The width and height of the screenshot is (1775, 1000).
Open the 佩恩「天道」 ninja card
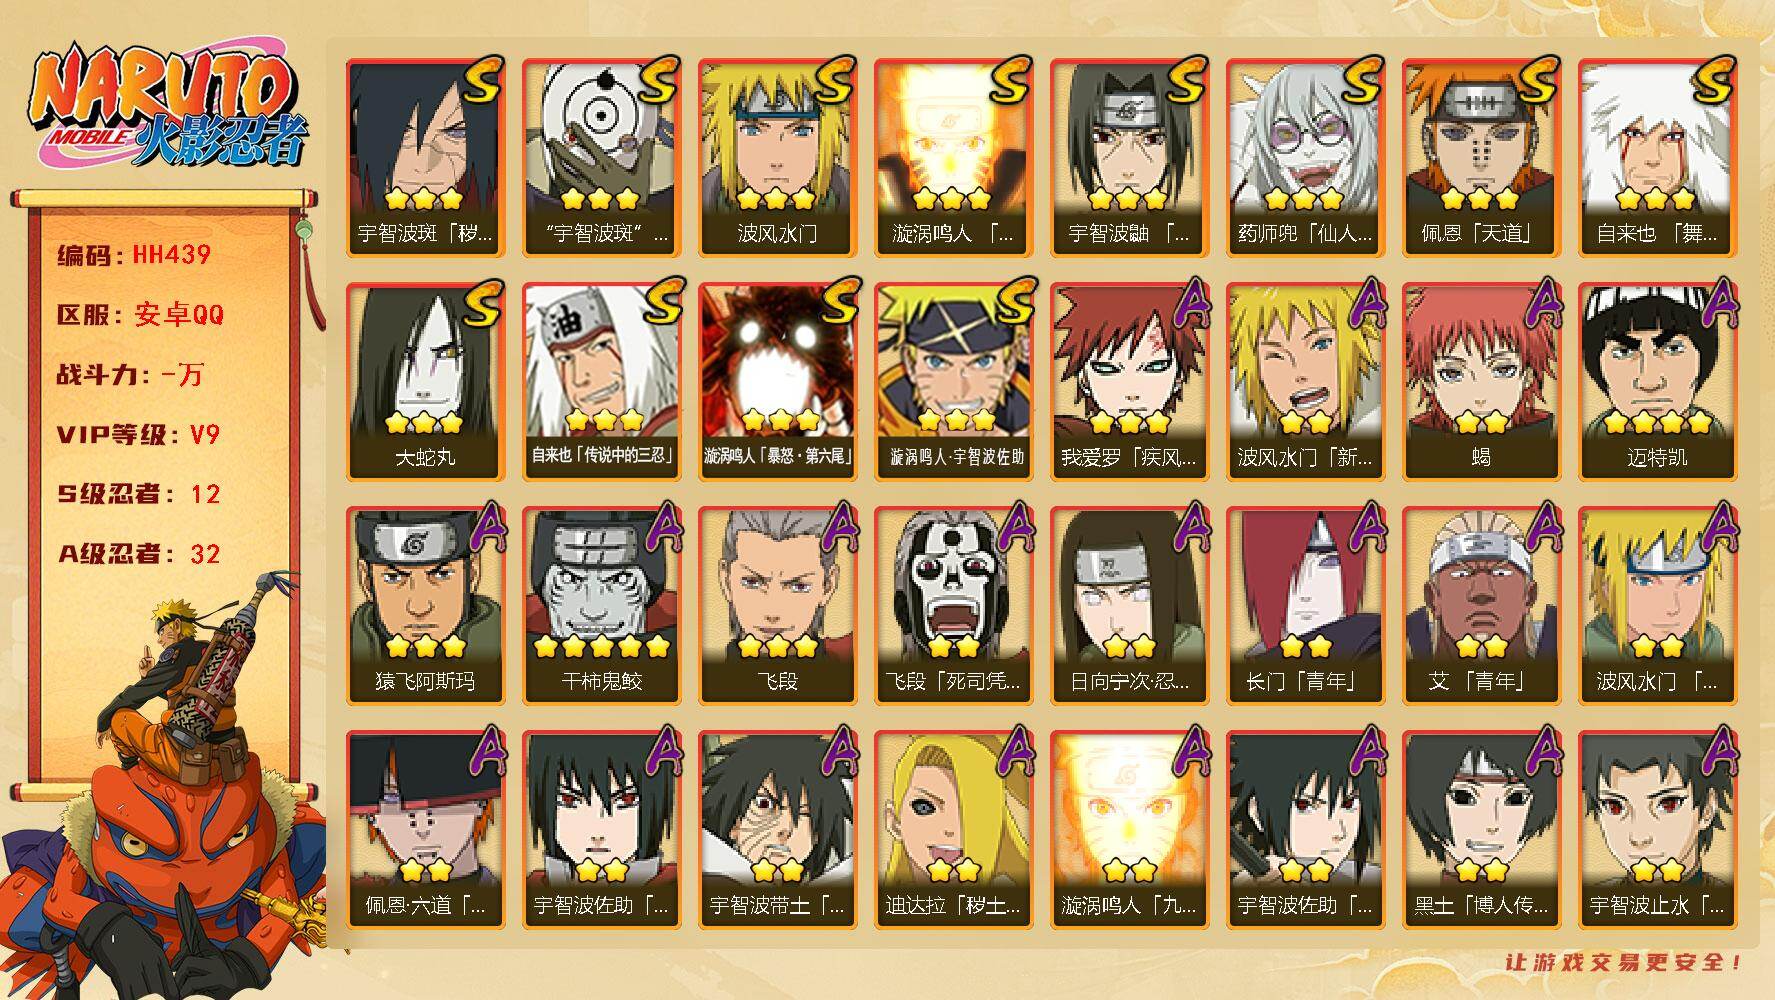(1481, 158)
